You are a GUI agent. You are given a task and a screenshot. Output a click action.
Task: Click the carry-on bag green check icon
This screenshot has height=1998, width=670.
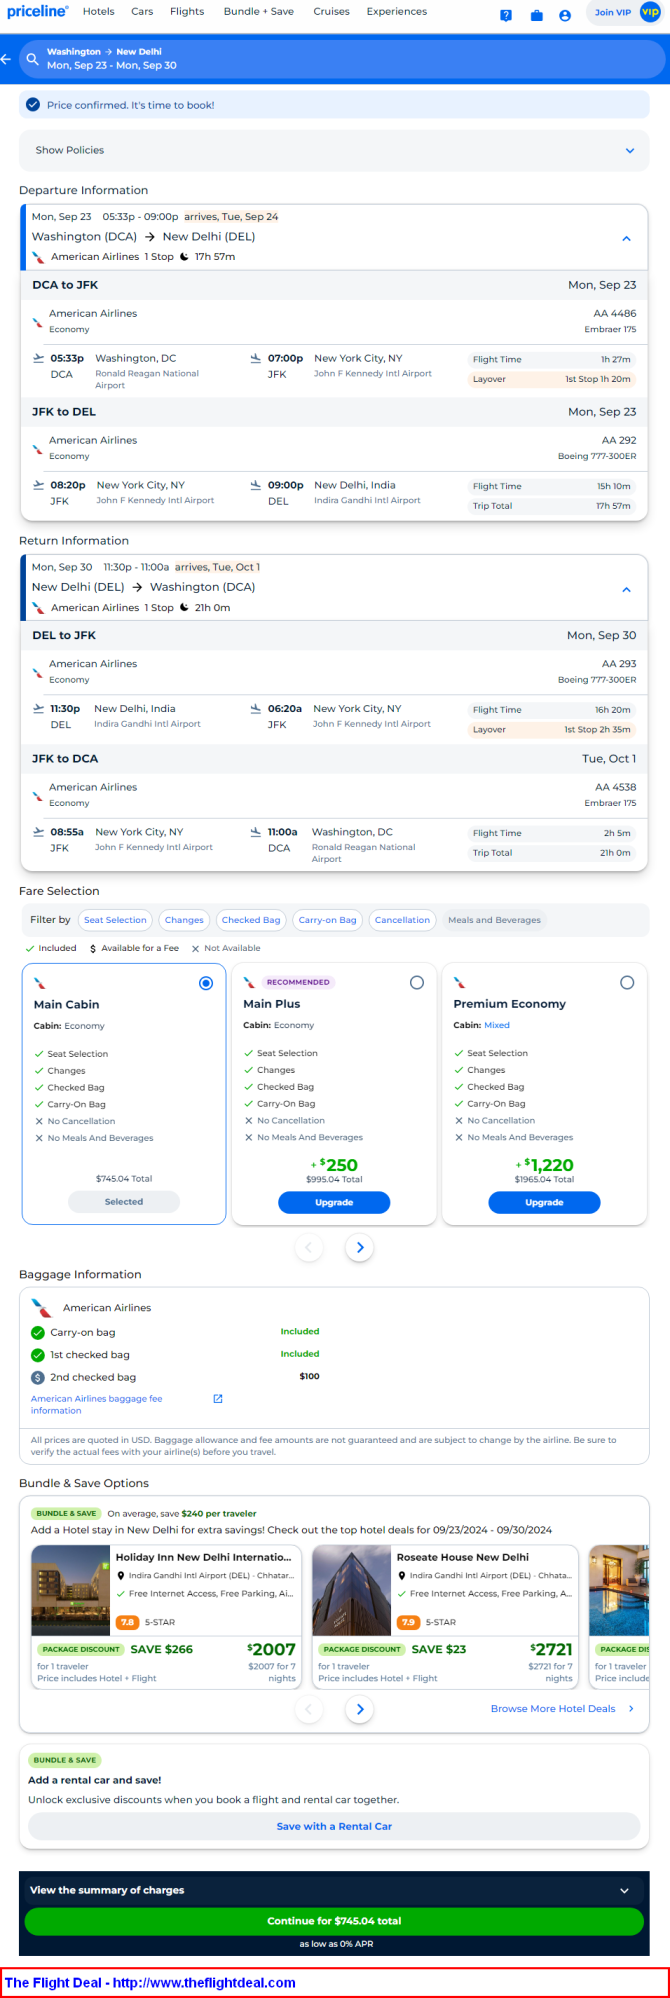coord(38,1332)
